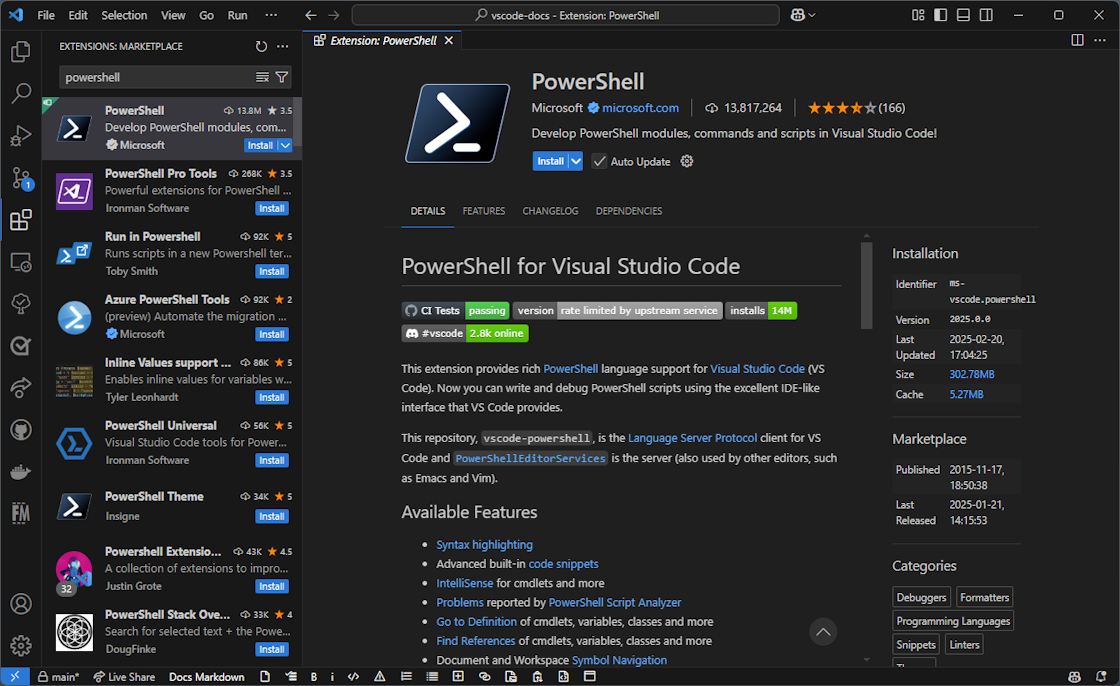Expand the Install dropdown on the PowerShell listing

[x=285, y=145]
